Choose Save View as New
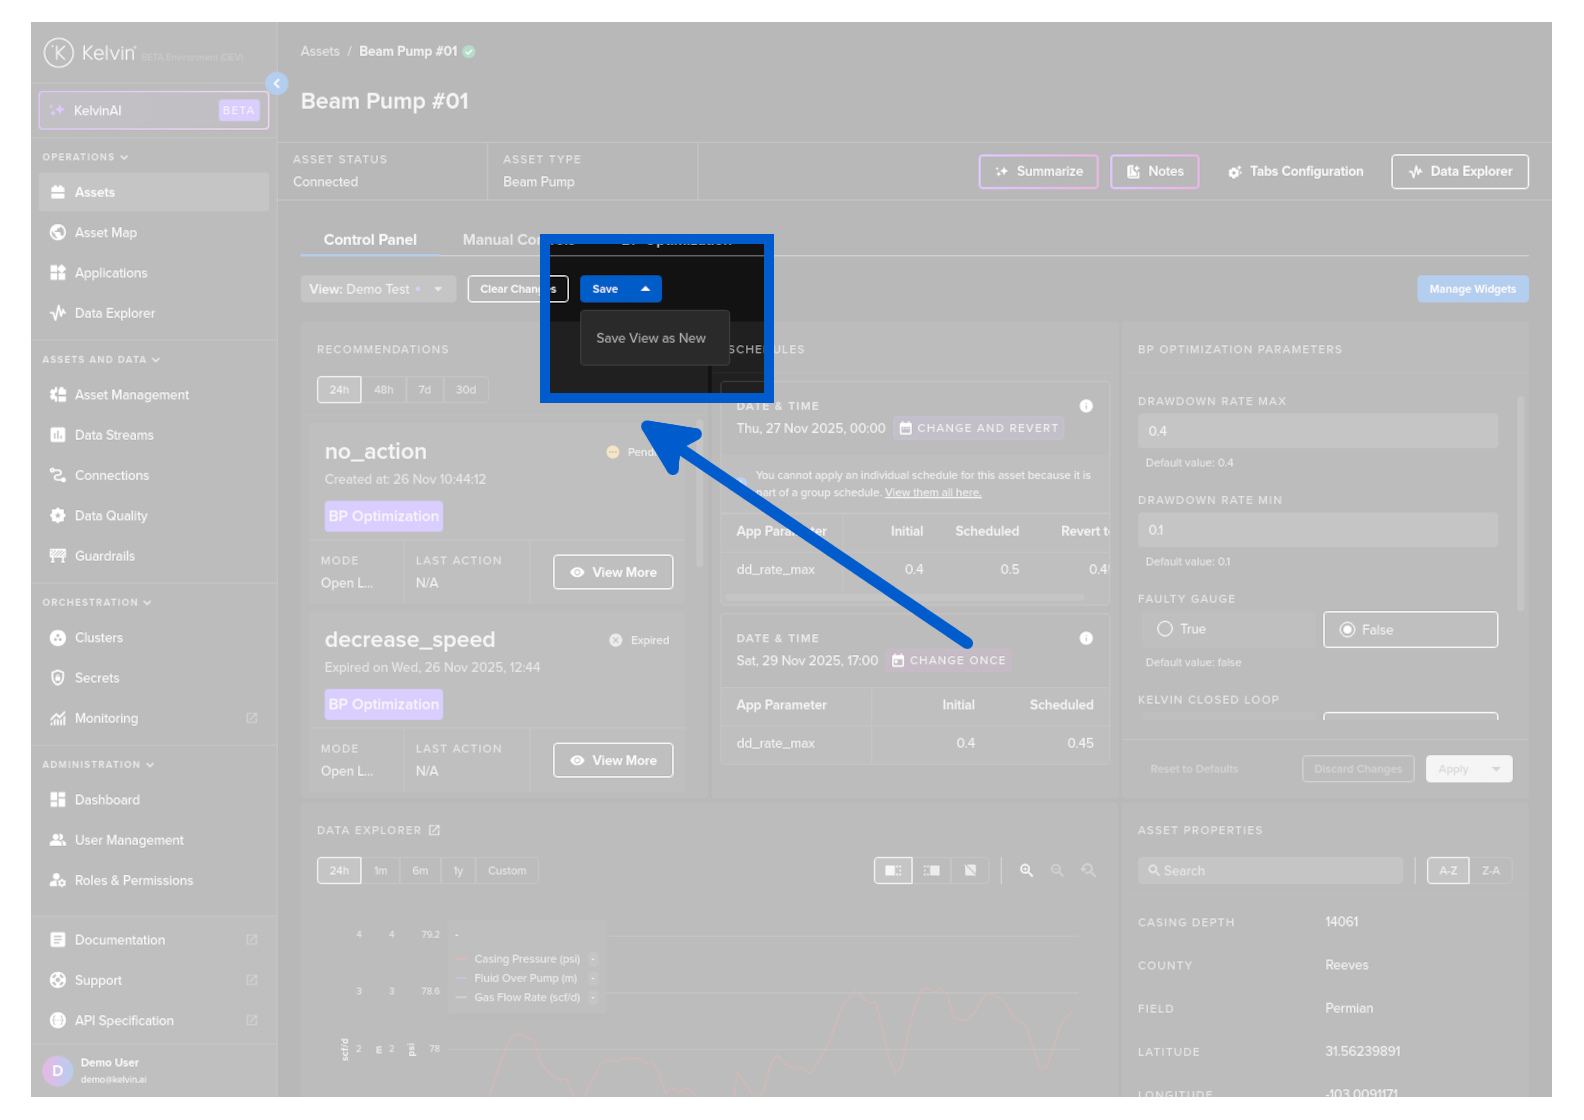1584x1120 pixels. pyautogui.click(x=651, y=338)
